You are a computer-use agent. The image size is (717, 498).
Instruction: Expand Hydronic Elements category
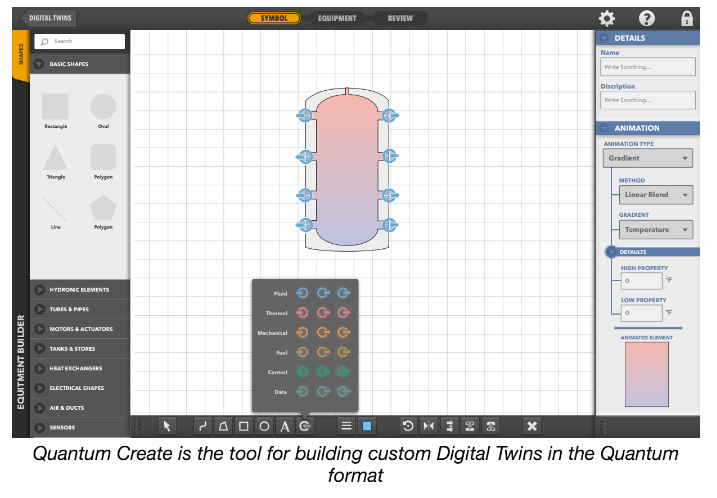(80, 289)
